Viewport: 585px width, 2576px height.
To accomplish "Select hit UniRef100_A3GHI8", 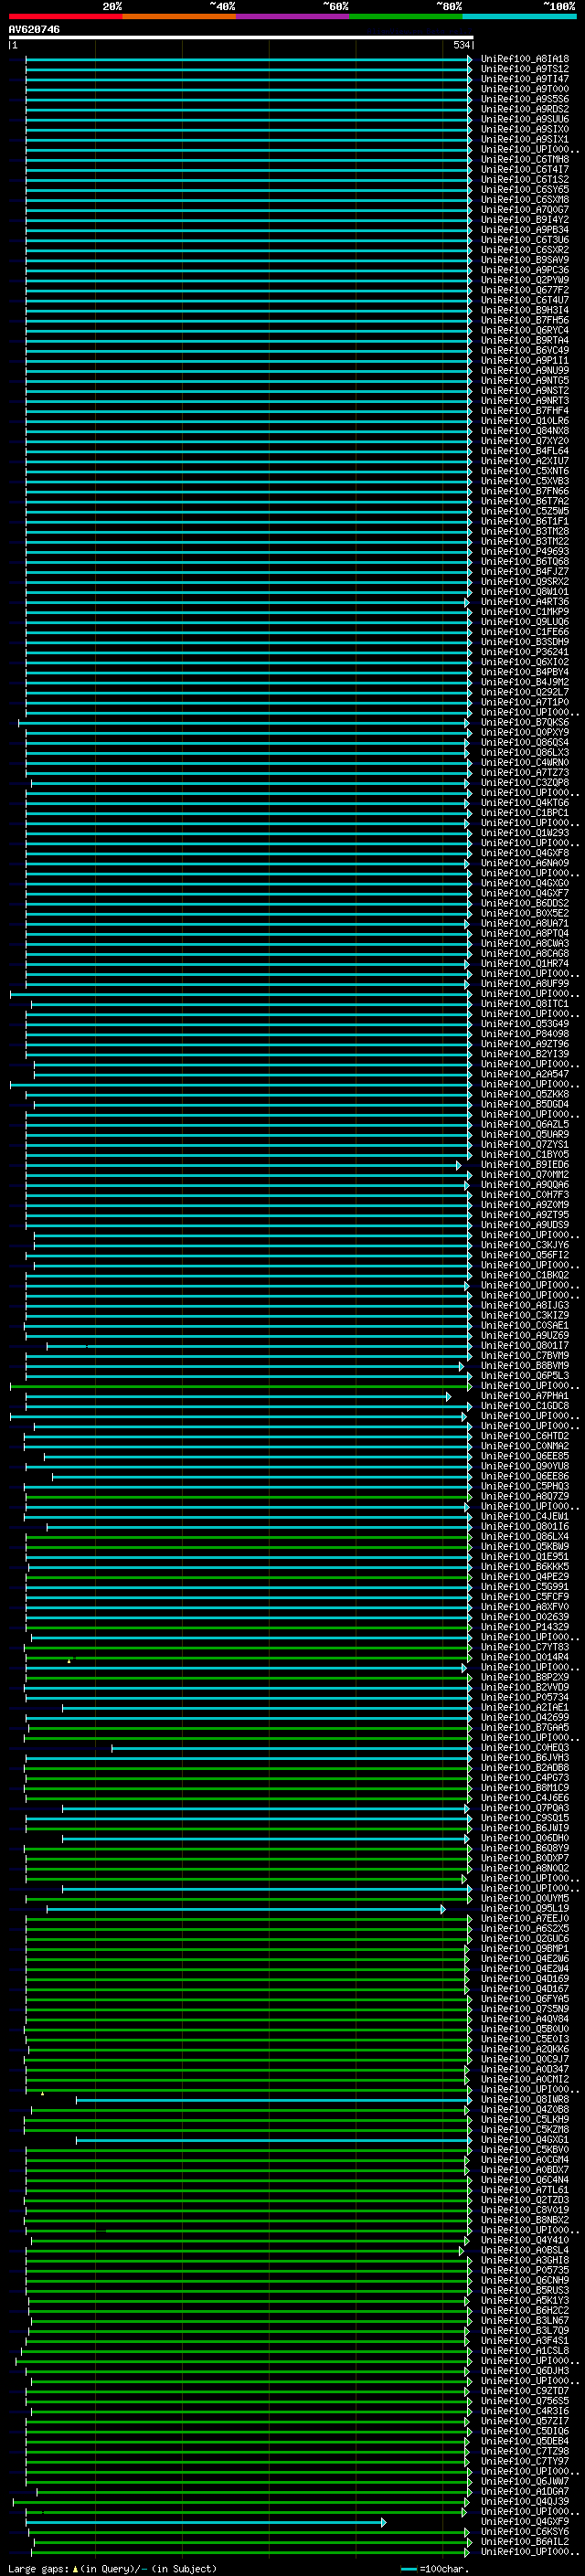I will tap(525, 2262).
